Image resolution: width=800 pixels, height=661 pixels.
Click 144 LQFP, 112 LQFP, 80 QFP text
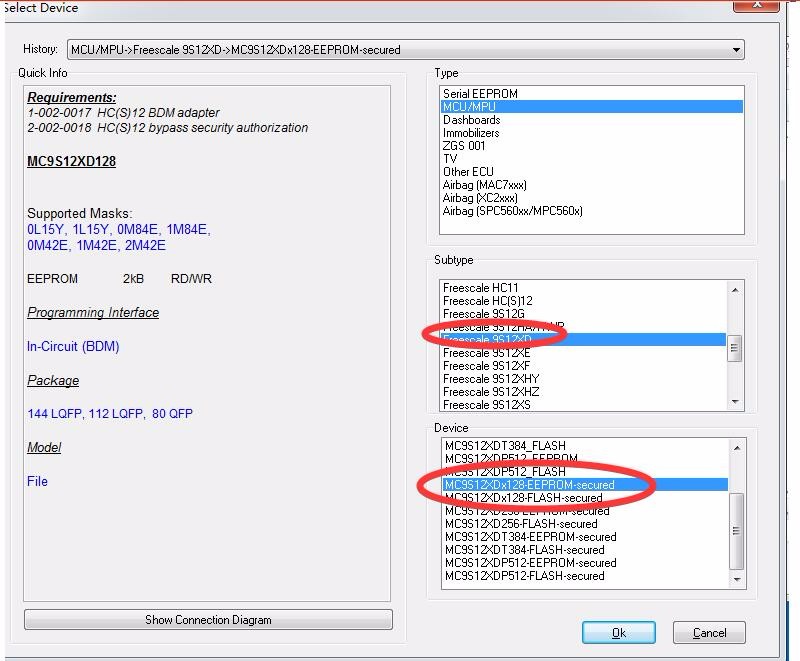coord(110,414)
